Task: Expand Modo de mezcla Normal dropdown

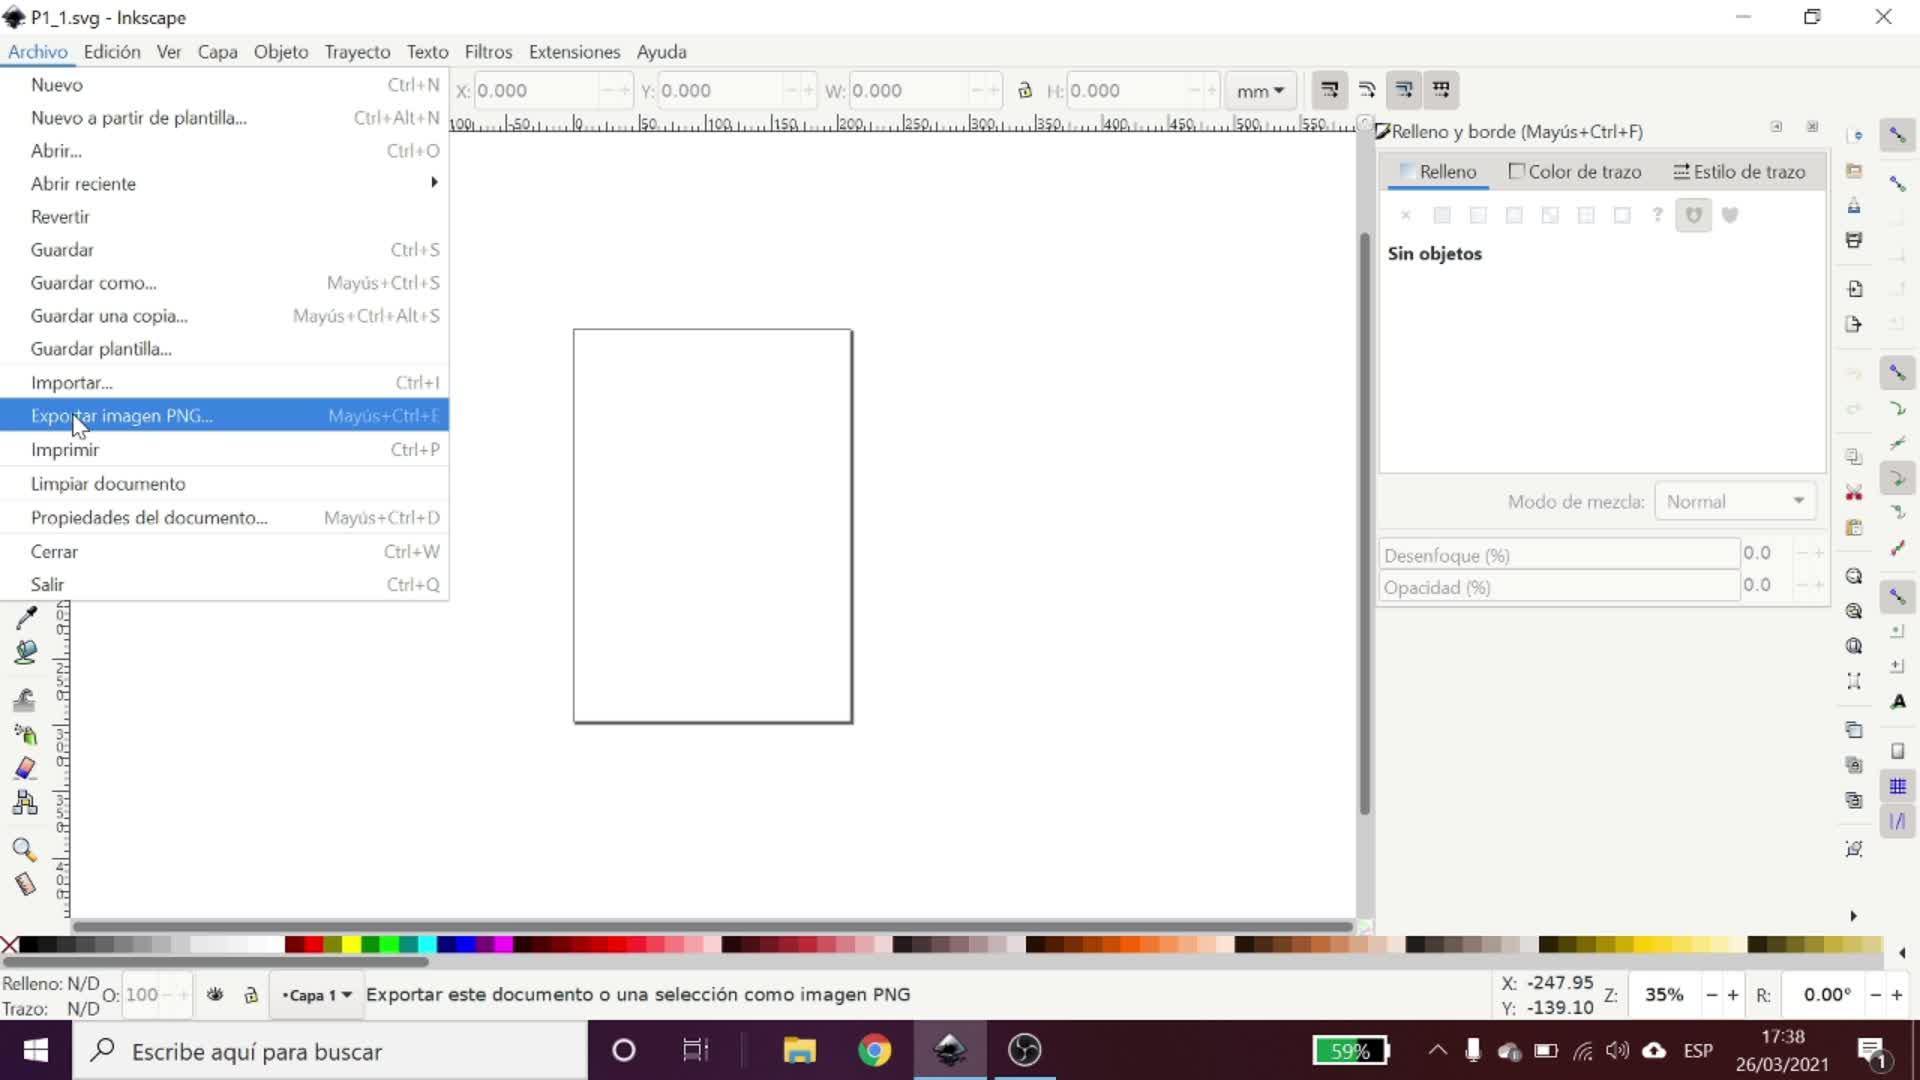Action: point(1735,502)
